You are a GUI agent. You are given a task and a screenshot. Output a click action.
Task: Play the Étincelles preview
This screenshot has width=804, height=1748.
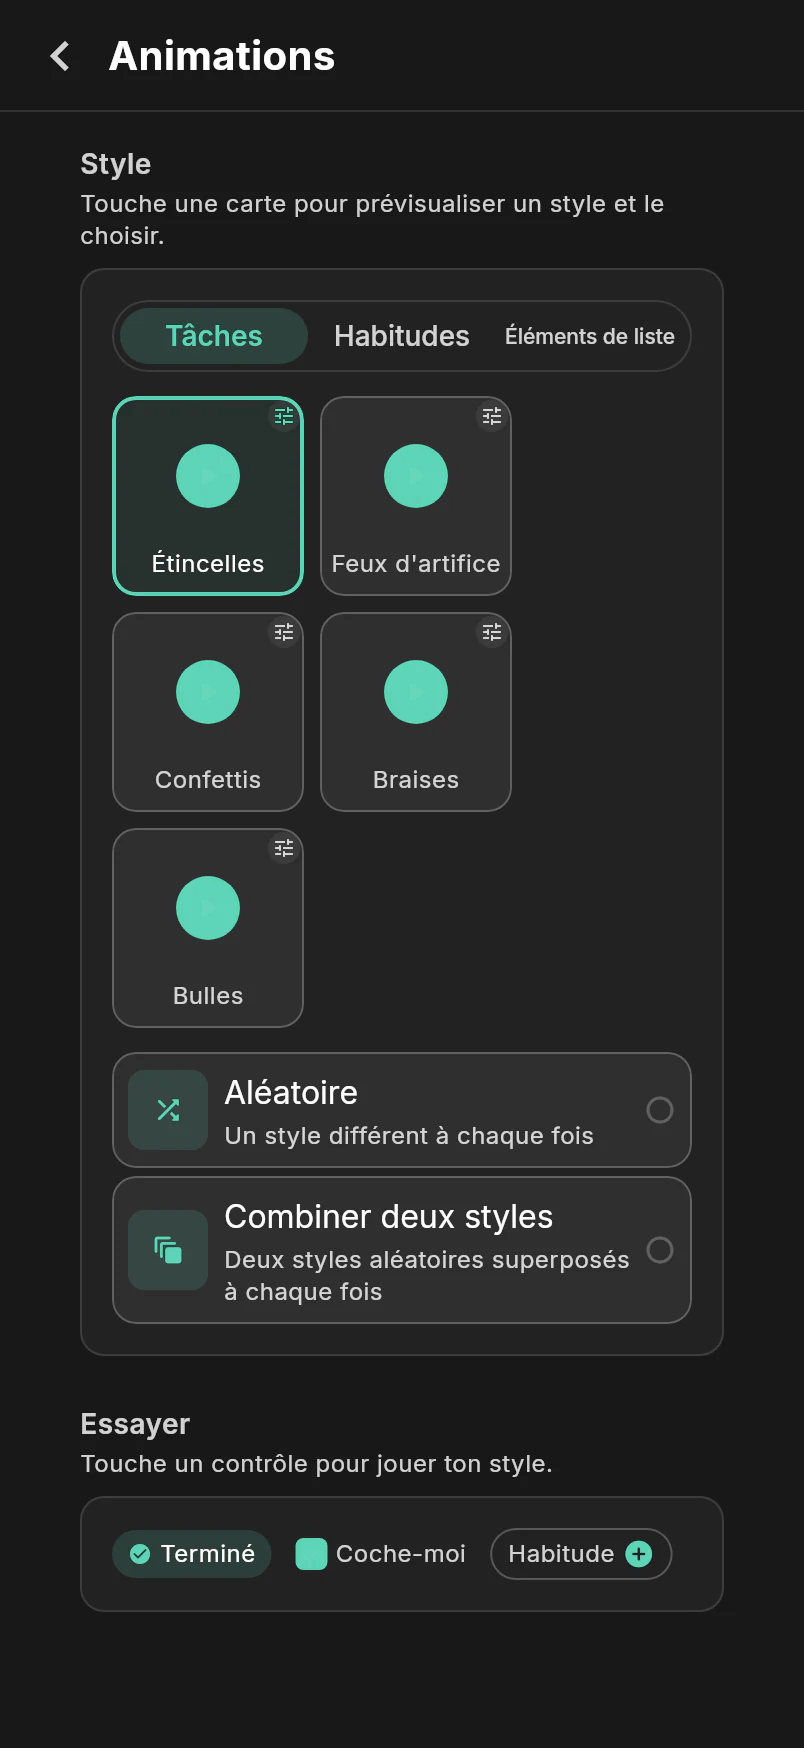click(x=208, y=476)
